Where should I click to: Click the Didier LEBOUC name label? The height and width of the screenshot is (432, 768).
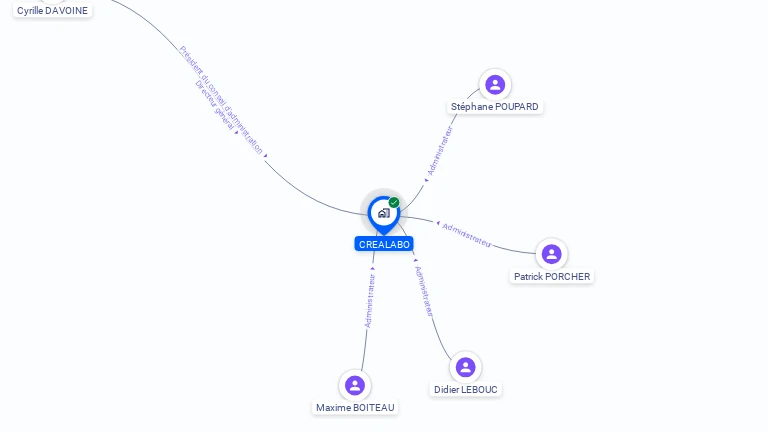[466, 390]
